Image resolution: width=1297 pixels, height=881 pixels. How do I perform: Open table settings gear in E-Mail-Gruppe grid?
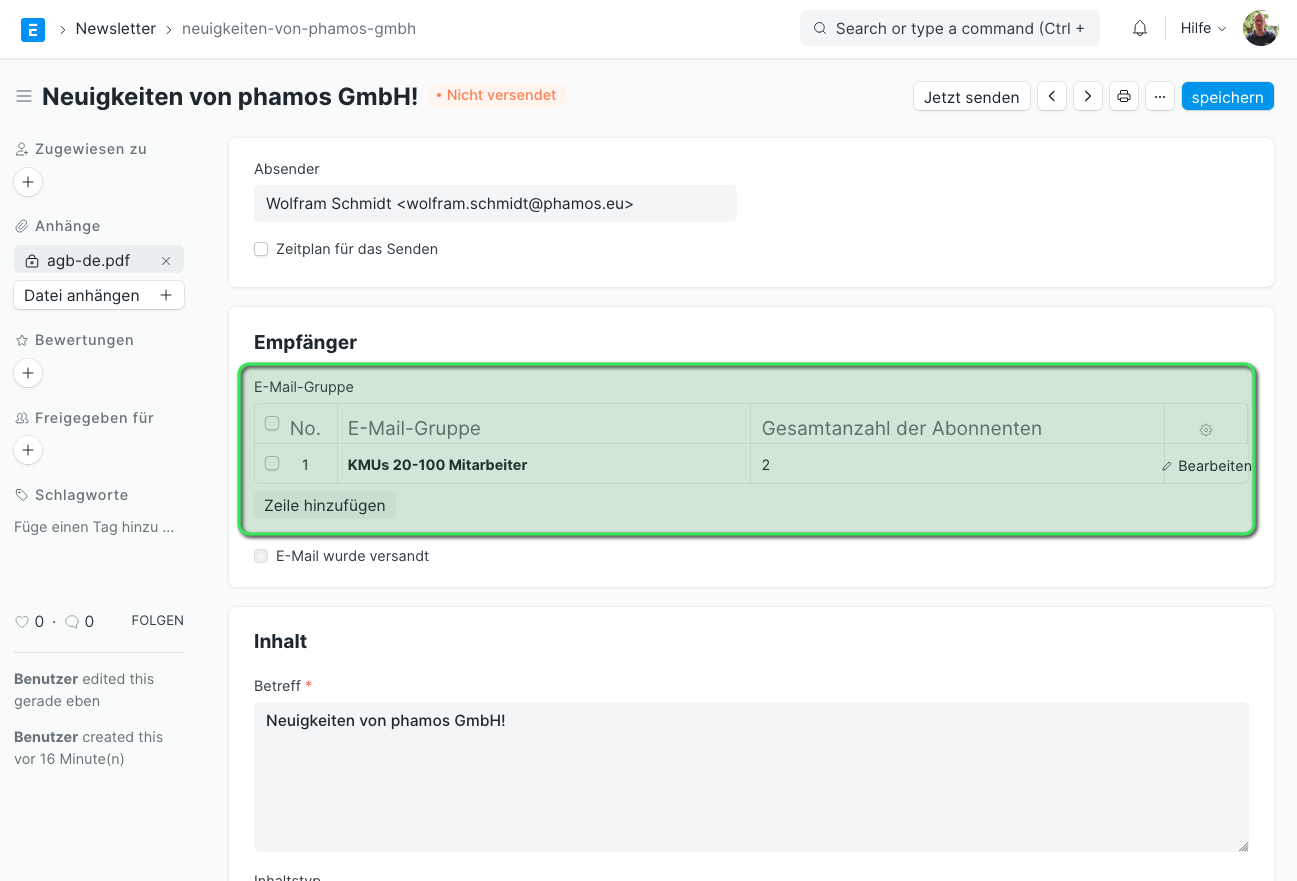1206,430
